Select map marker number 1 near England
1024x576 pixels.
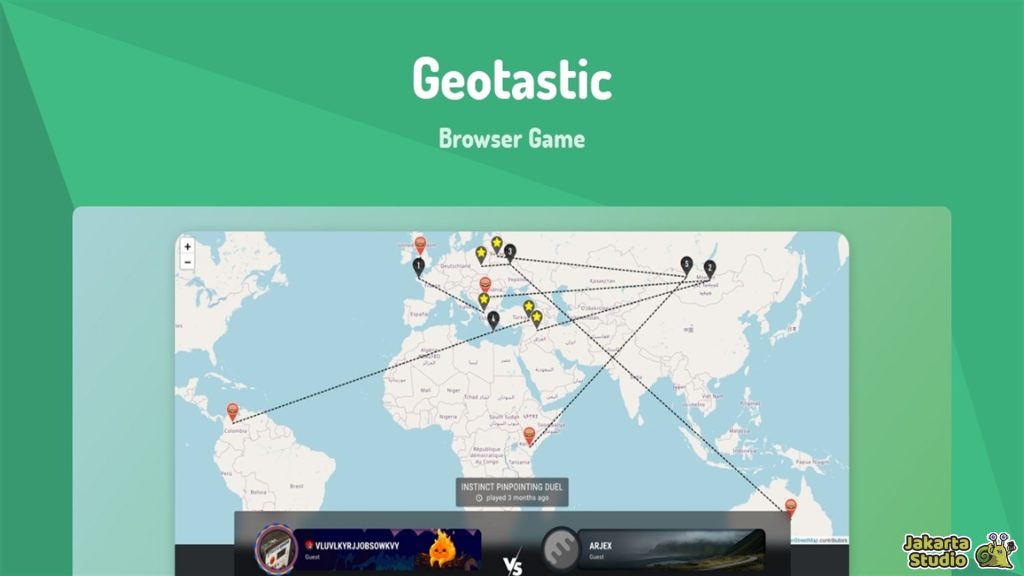point(419,264)
